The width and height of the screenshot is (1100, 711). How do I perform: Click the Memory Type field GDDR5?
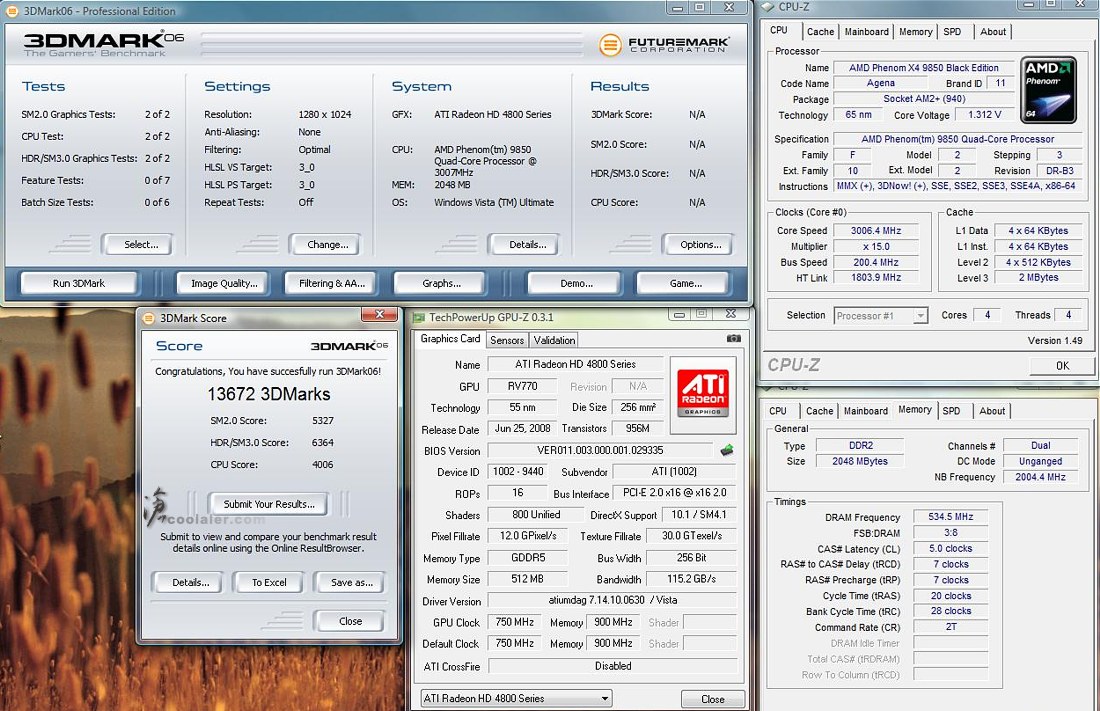(528, 558)
